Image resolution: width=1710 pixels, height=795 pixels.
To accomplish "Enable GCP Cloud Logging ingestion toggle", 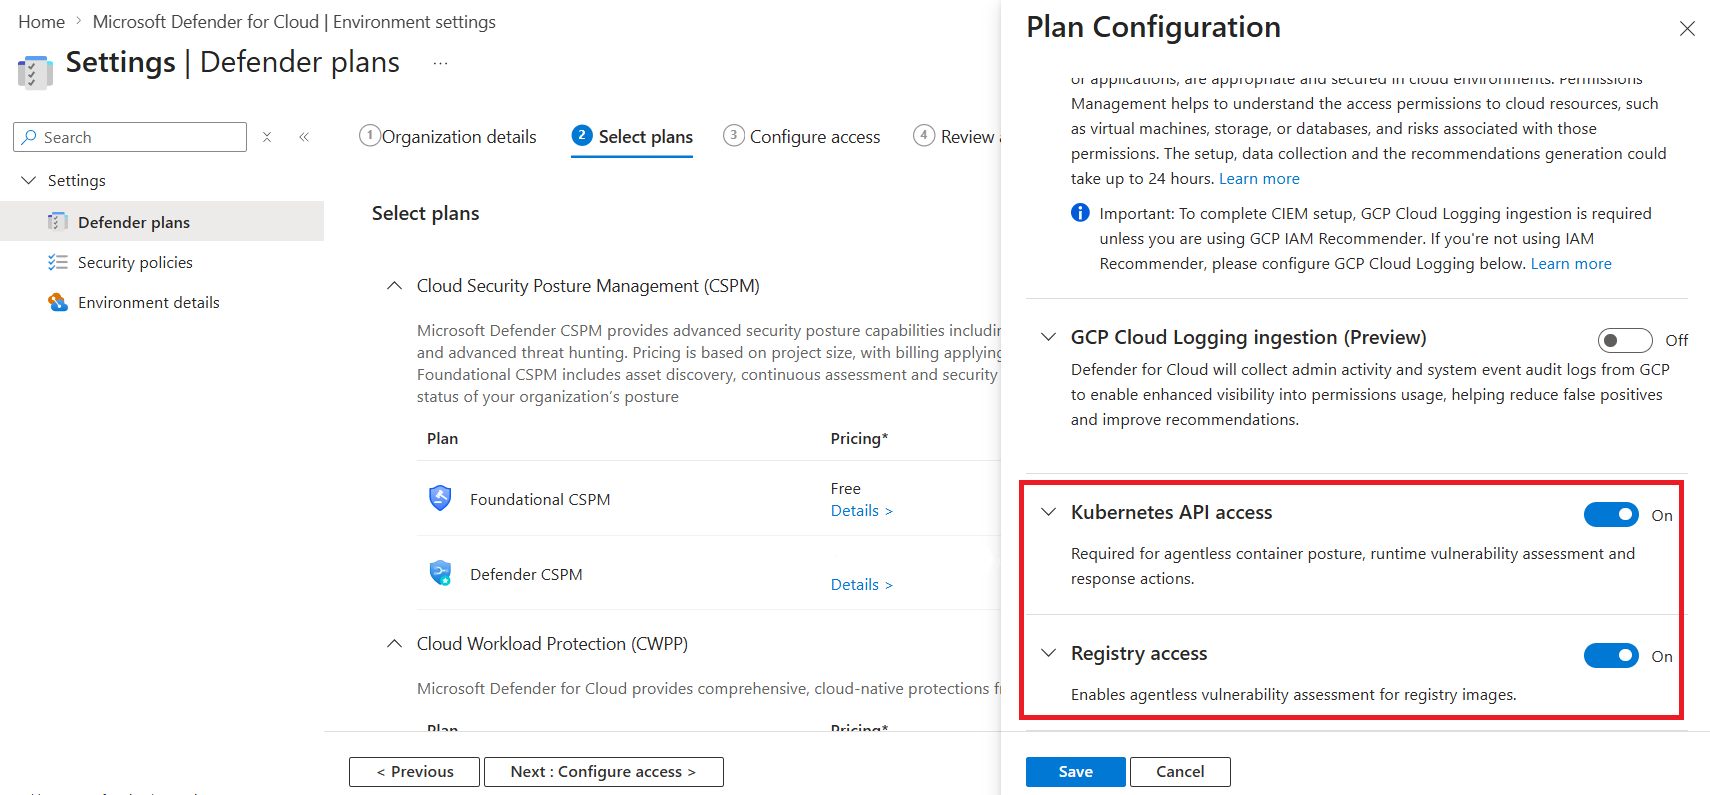I will (x=1624, y=340).
